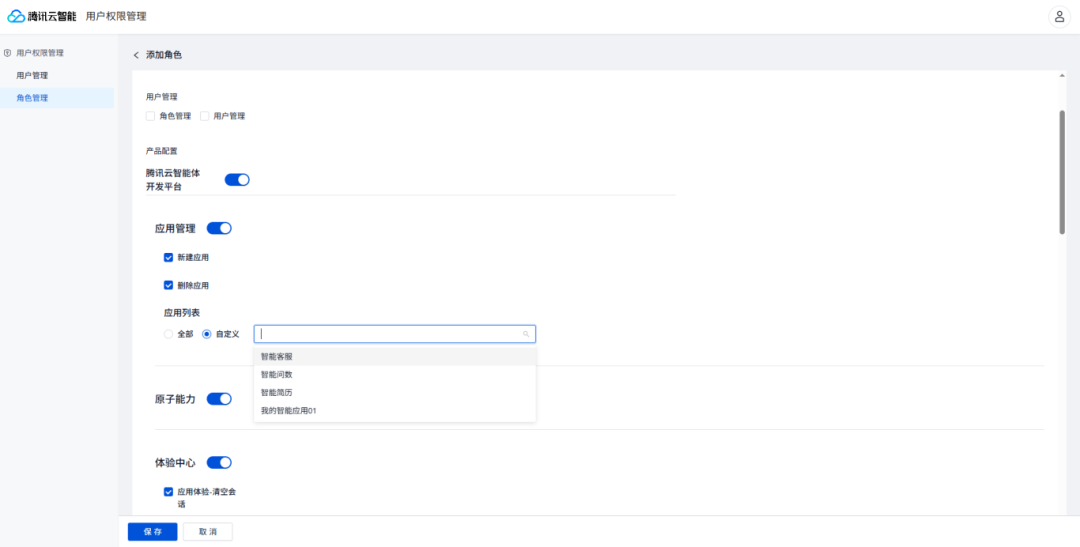This screenshot has height=547, width=1080.
Task: Click the search icon in the application dropdown field
Action: click(526, 334)
